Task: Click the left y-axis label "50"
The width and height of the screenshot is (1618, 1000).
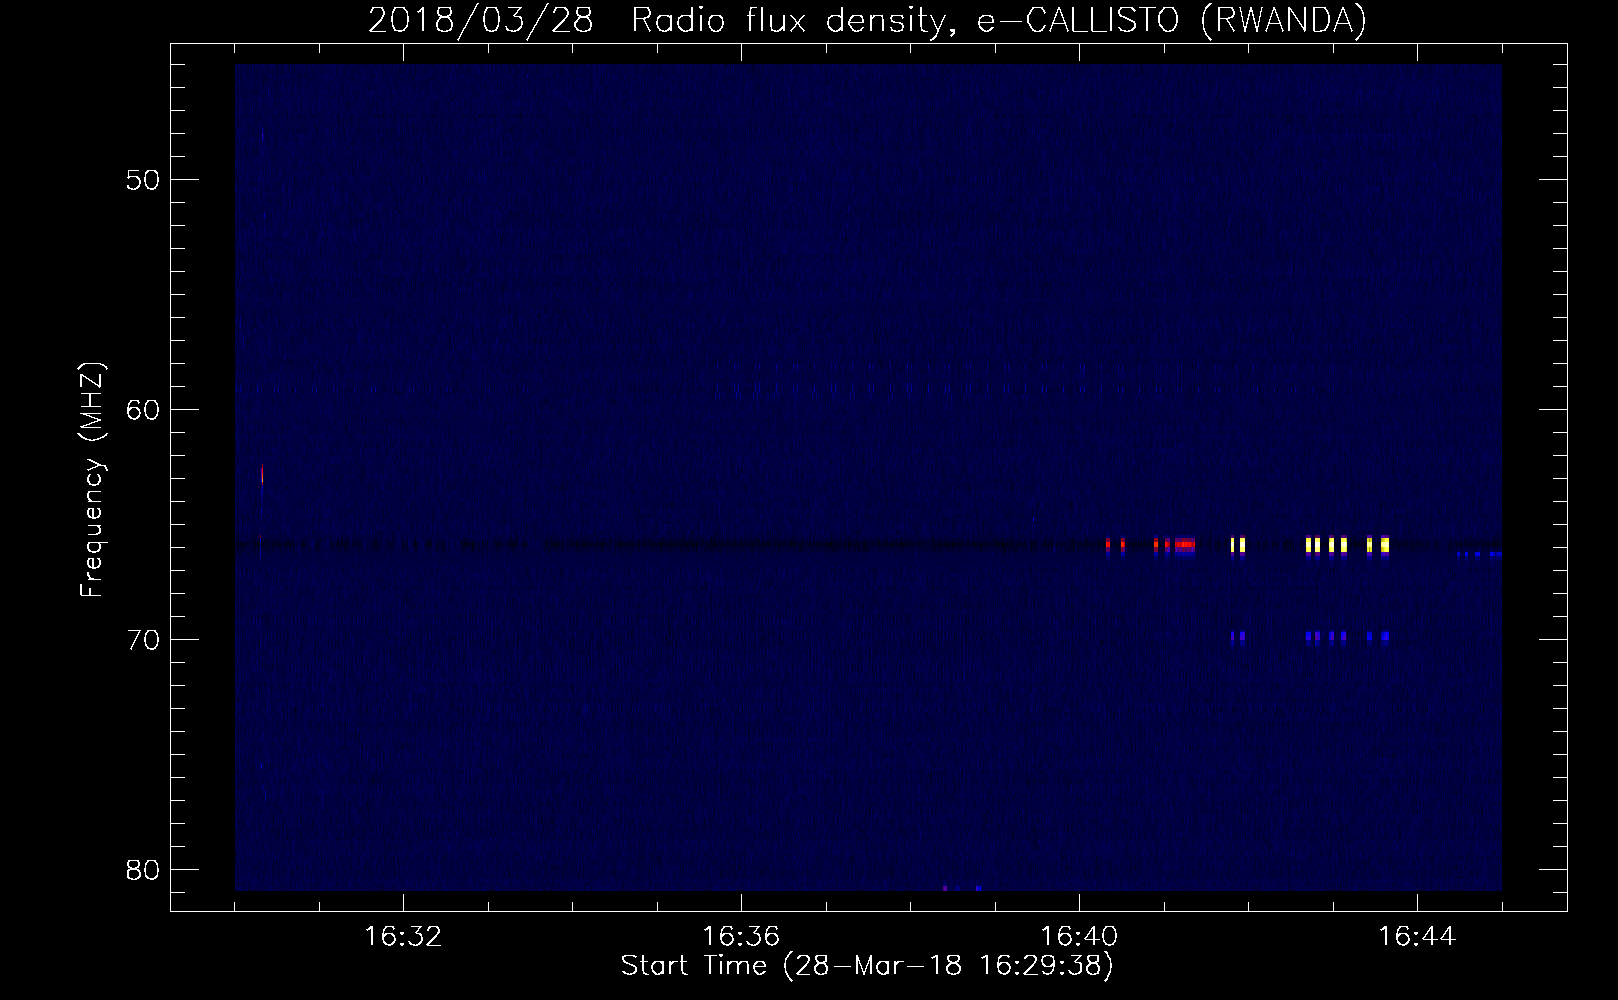Action: pyautogui.click(x=143, y=180)
